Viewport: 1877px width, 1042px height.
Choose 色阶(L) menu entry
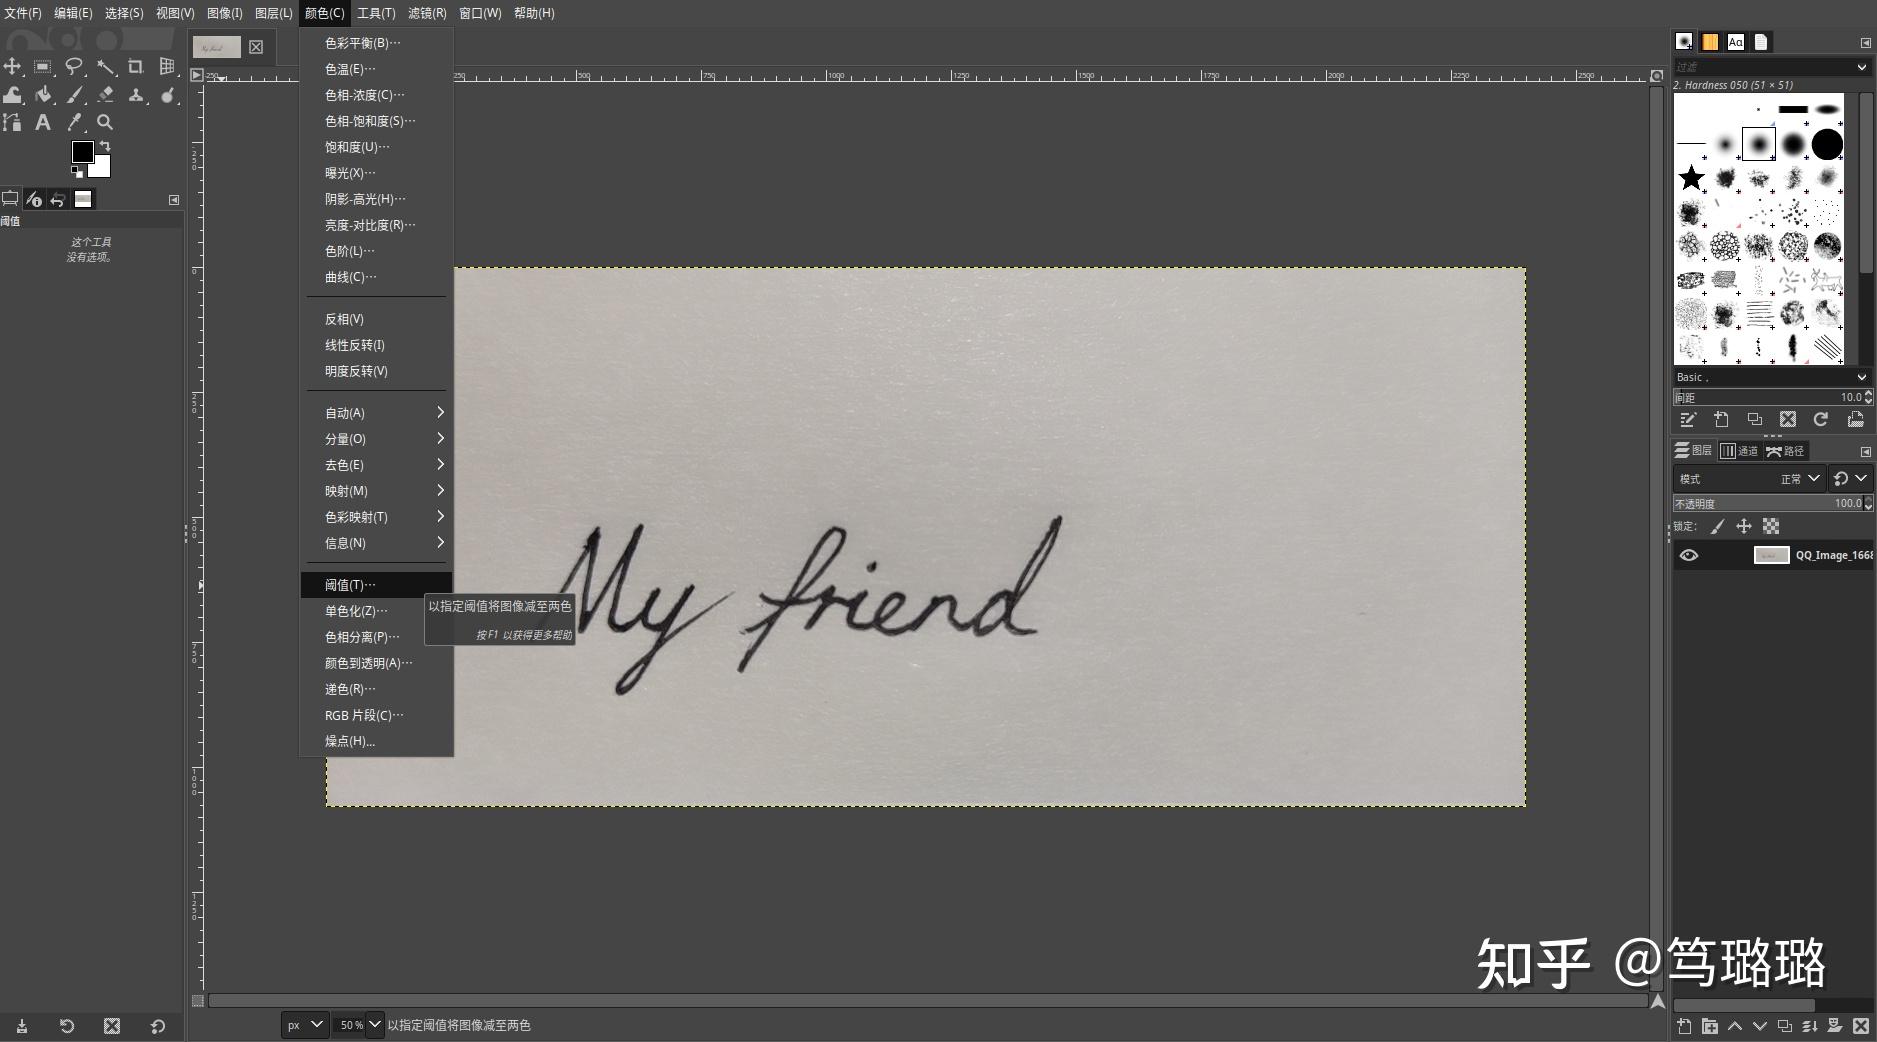(x=376, y=251)
